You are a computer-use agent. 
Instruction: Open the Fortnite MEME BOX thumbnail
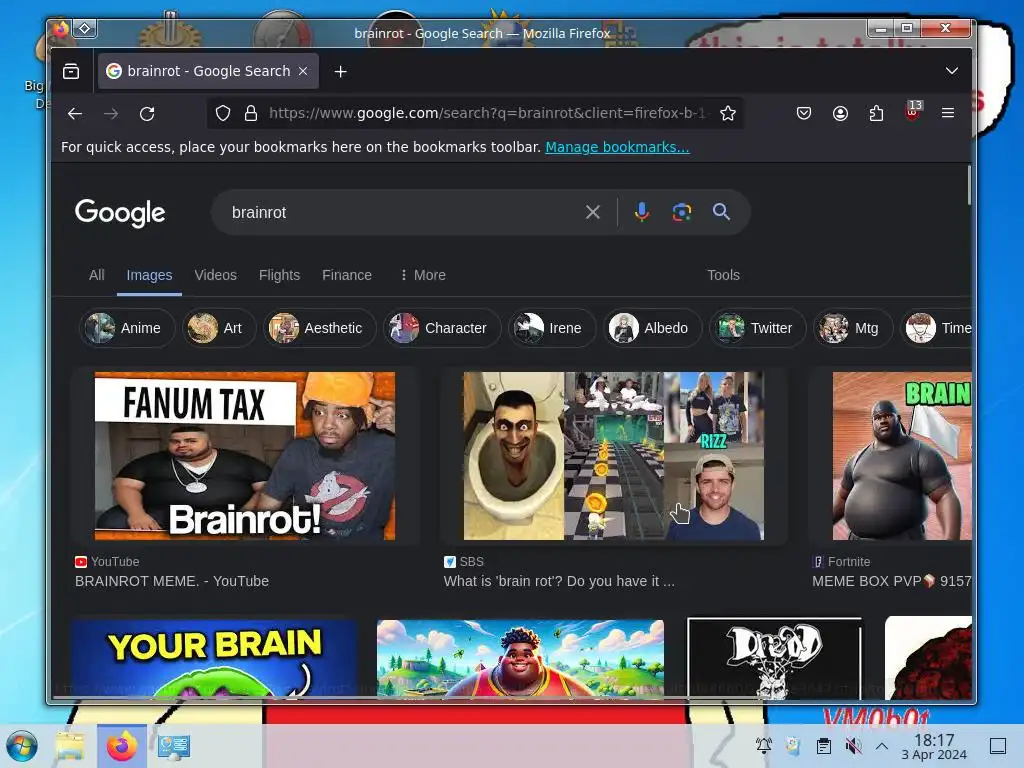[902, 456]
